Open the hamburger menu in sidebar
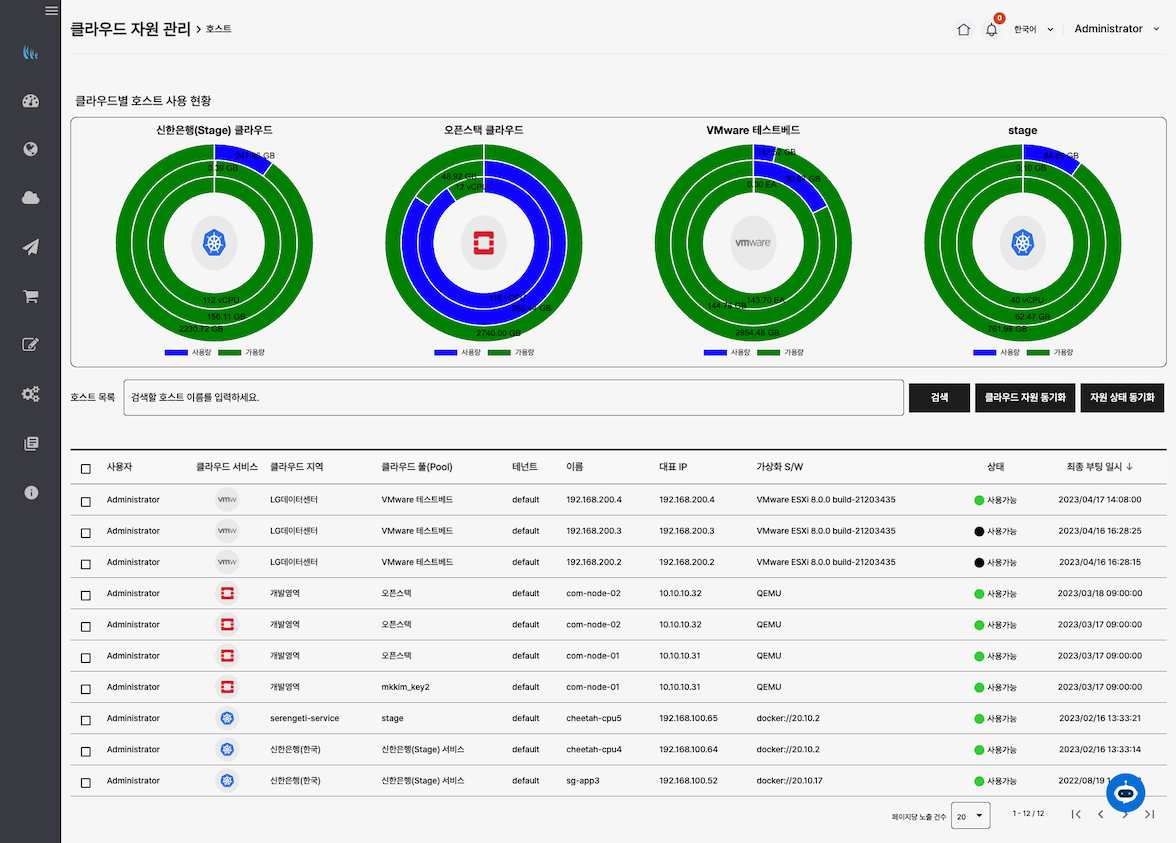Image resolution: width=1176 pixels, height=843 pixels. [x=51, y=11]
